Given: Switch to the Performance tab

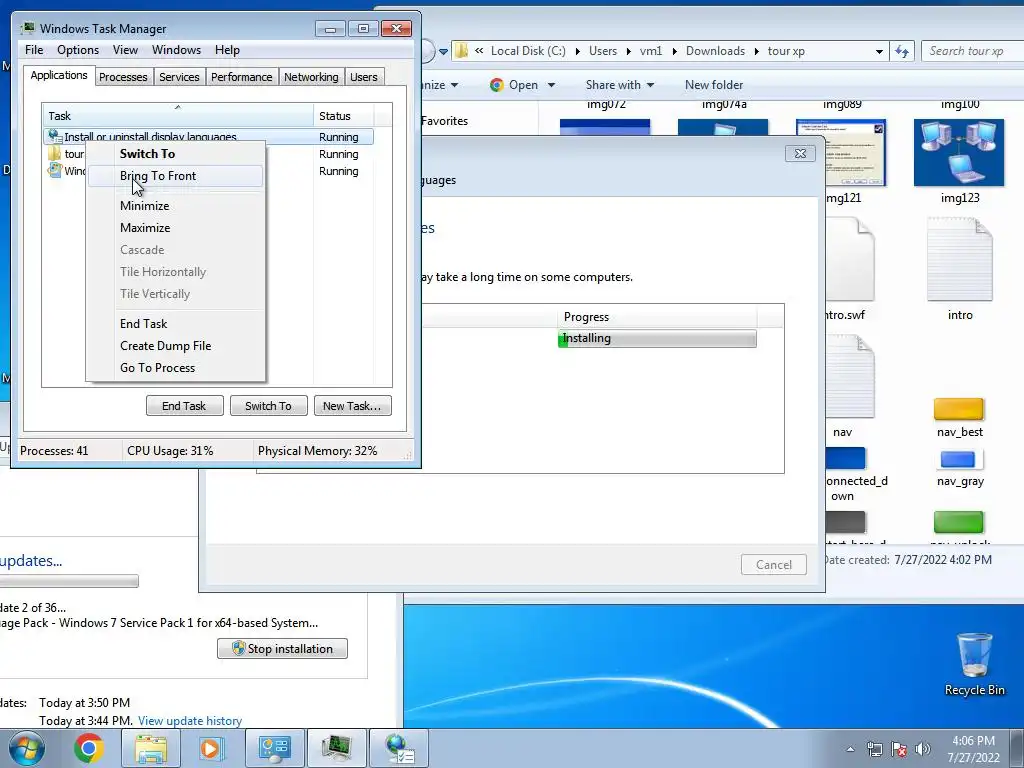Looking at the screenshot, I should [x=242, y=77].
